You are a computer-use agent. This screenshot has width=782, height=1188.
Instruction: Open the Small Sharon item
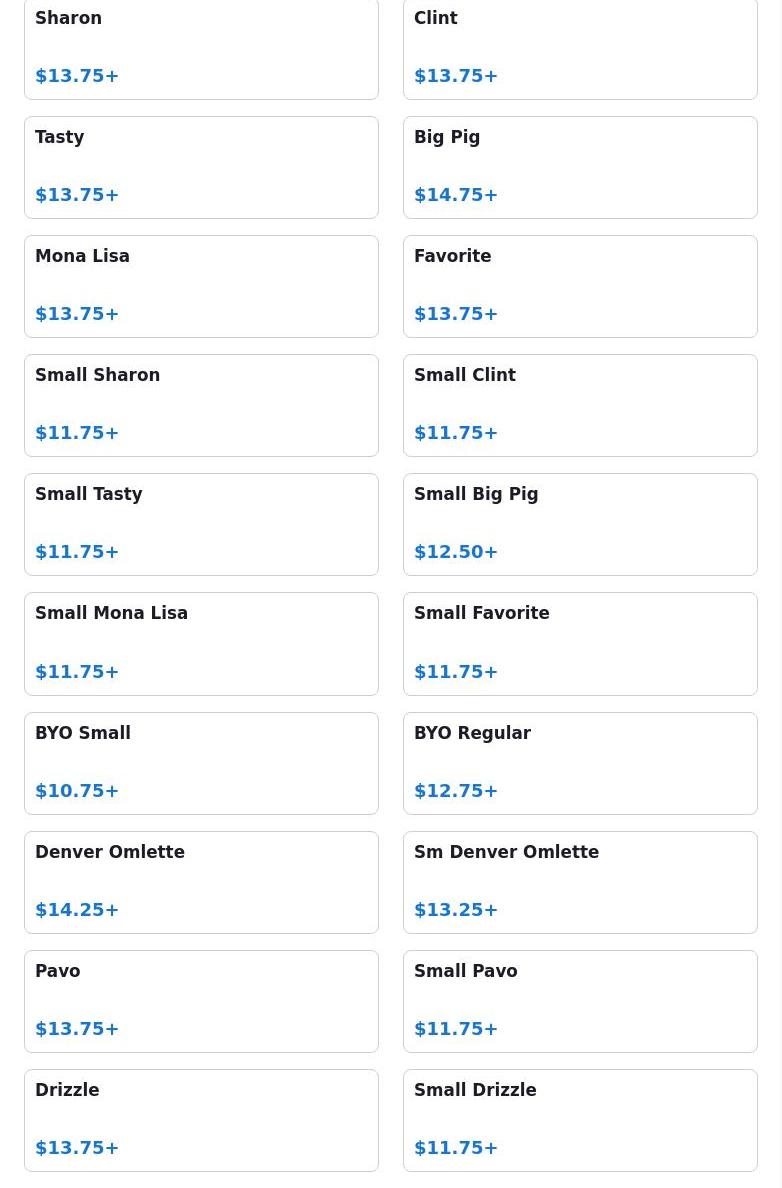pyautogui.click(x=201, y=405)
